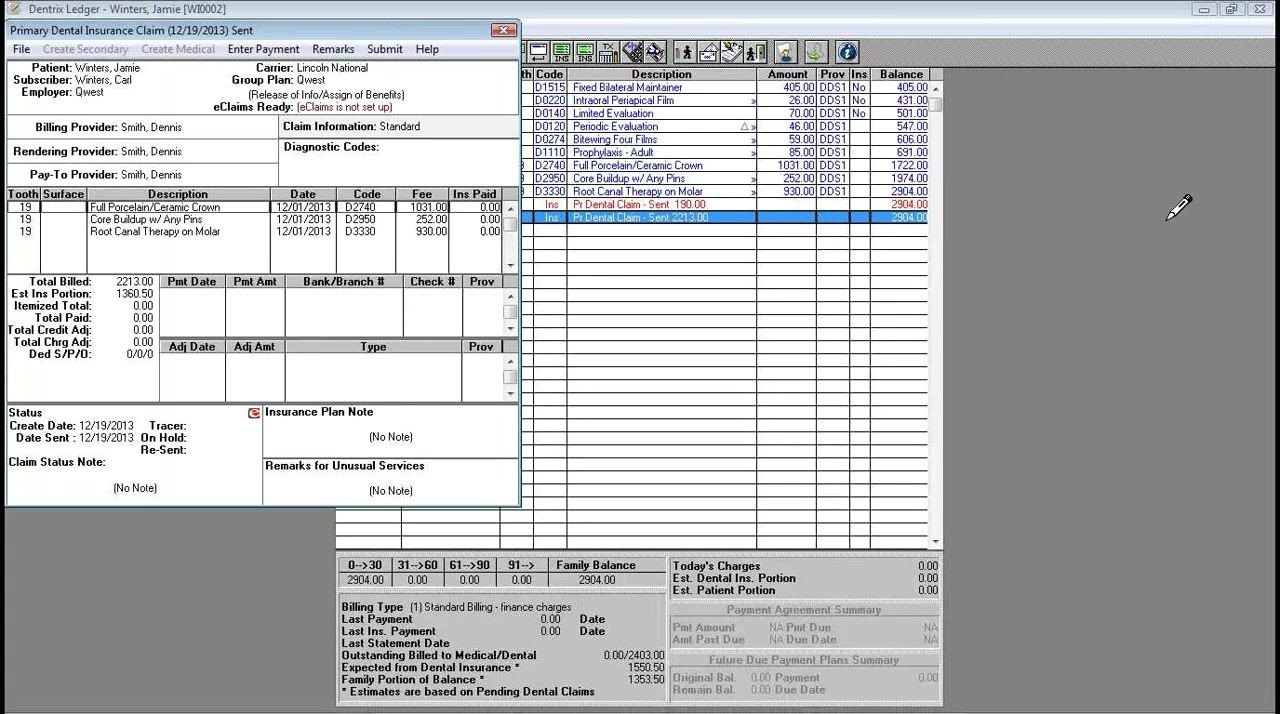Screen dimensions: 1280x714
Task: Click the toolbar icon right of the calculator
Action: 655,52
